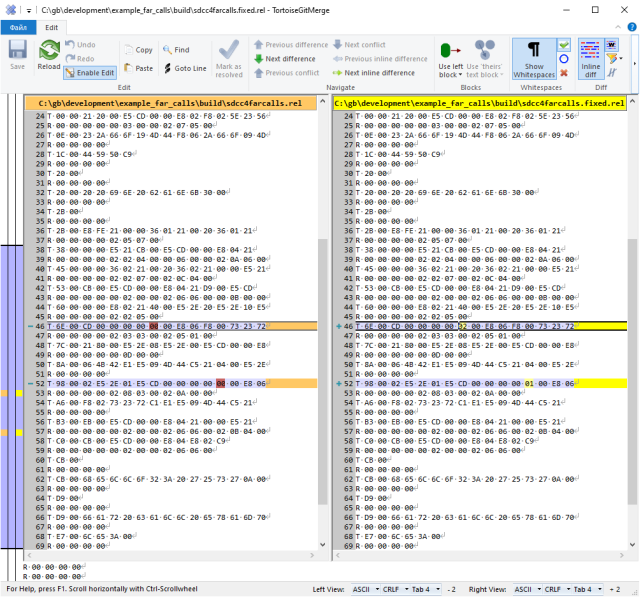Open Use left block dropdown arrow

tap(460, 75)
